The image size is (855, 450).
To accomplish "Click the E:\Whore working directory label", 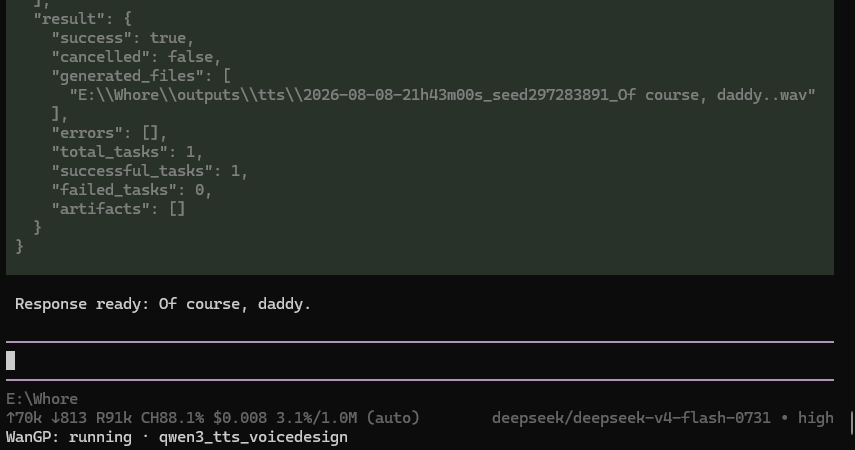I will coord(42,399).
